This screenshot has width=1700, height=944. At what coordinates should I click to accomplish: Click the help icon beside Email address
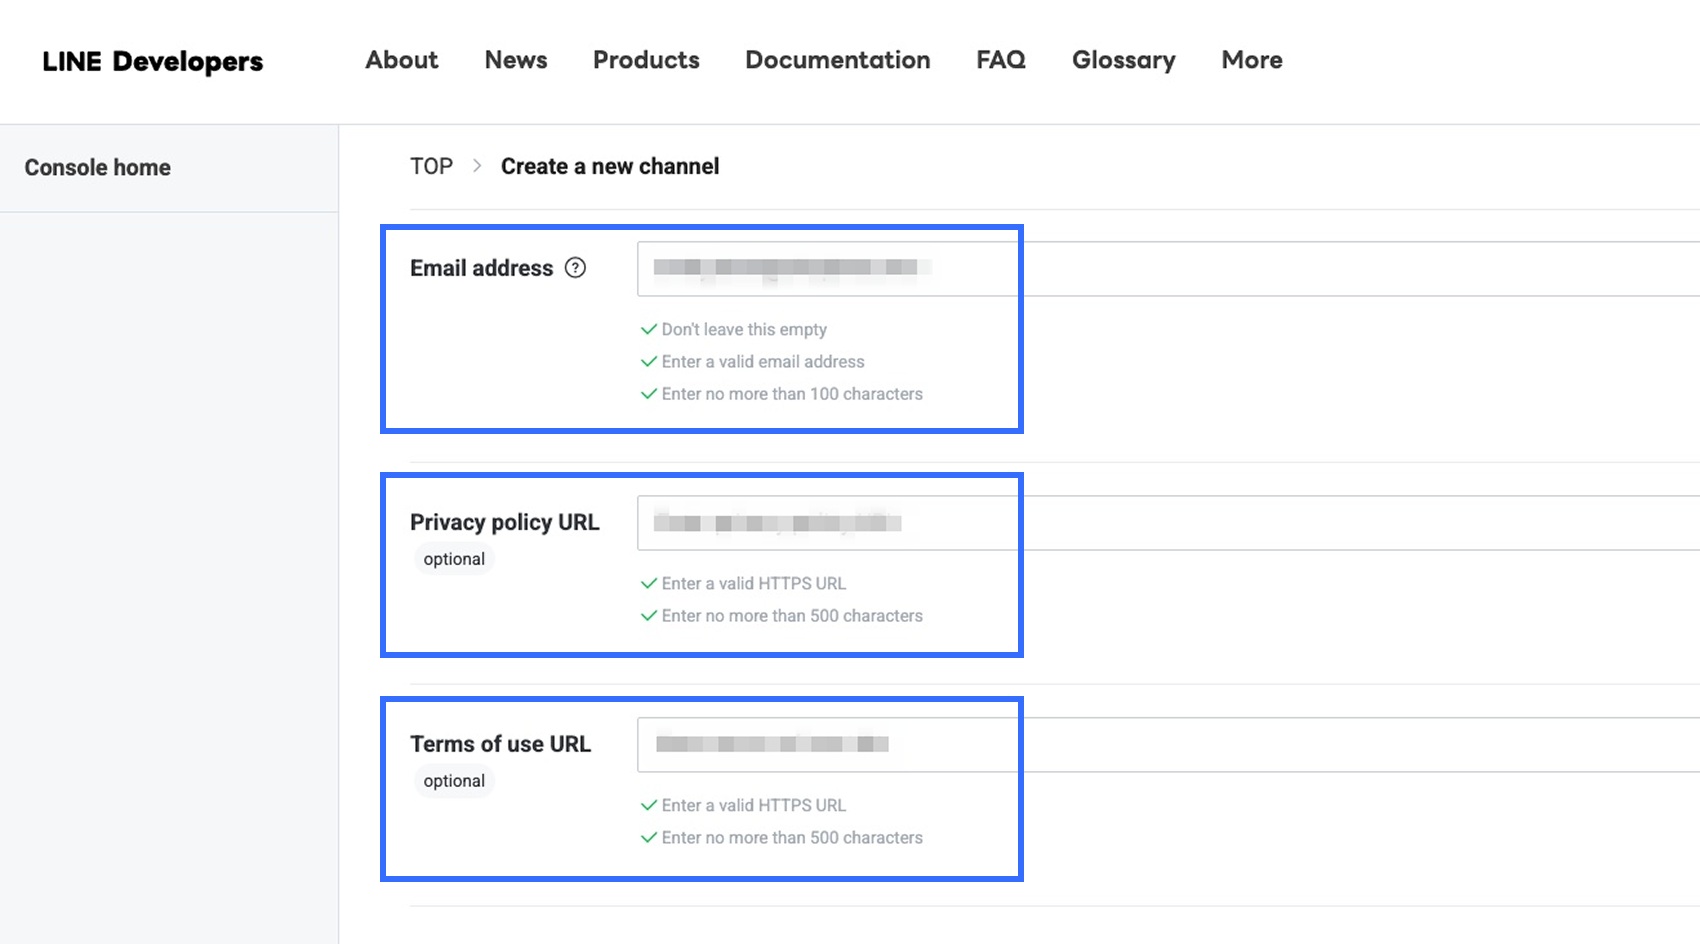click(x=575, y=268)
